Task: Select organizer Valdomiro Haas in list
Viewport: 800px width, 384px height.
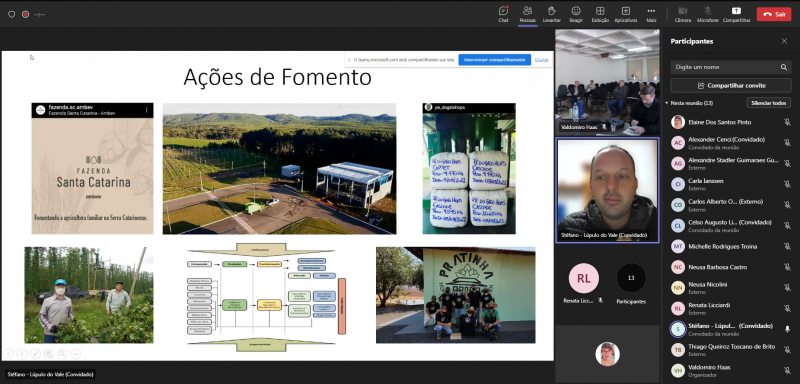Action: coord(731,371)
